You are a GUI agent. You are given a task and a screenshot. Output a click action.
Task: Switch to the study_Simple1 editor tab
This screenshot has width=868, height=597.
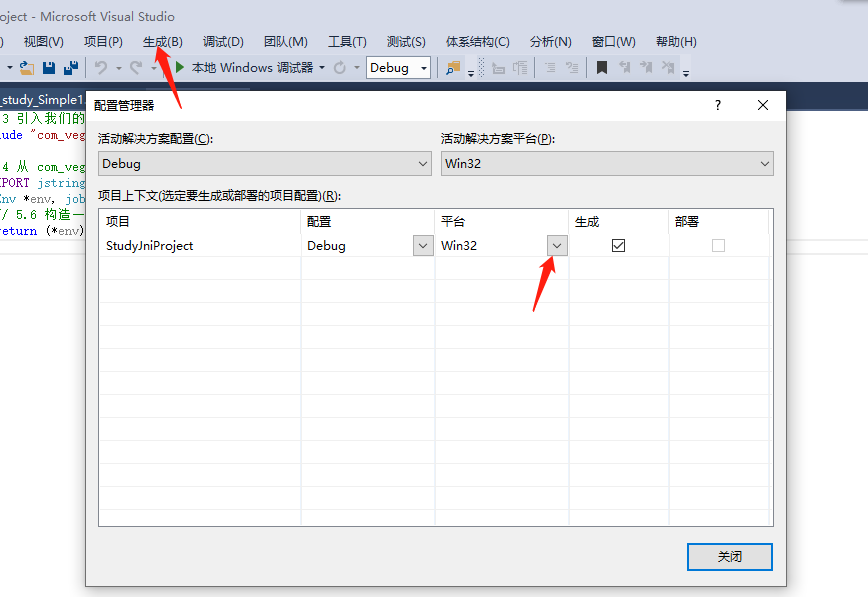[x=42, y=100]
